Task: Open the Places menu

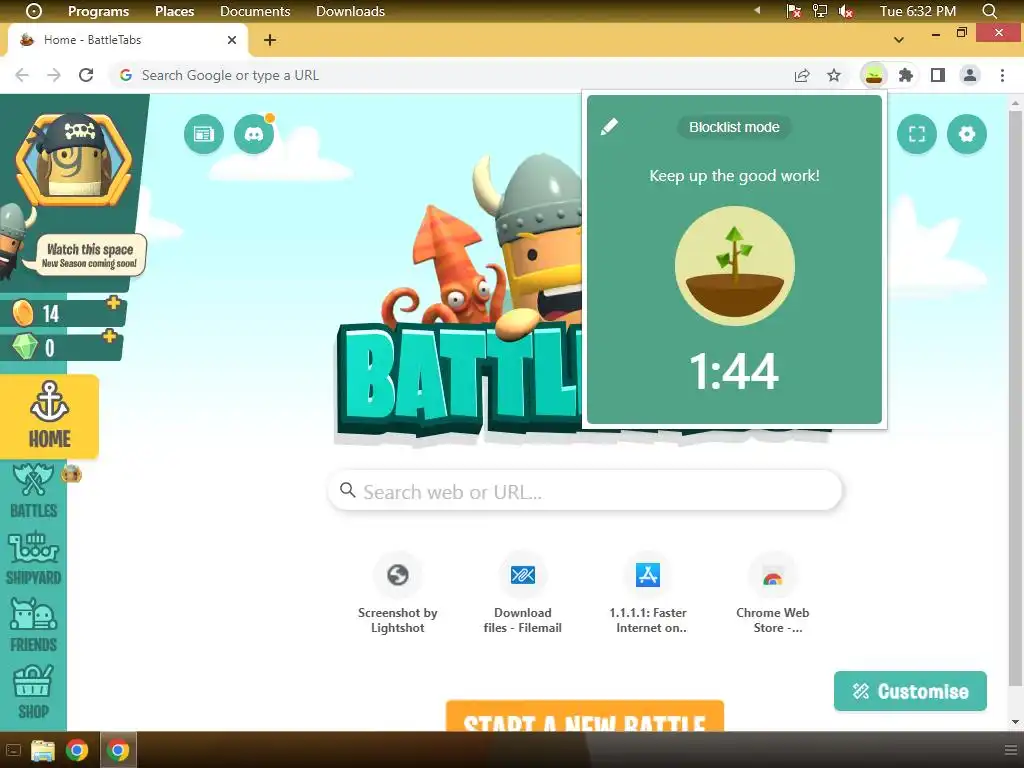Action: click(174, 11)
